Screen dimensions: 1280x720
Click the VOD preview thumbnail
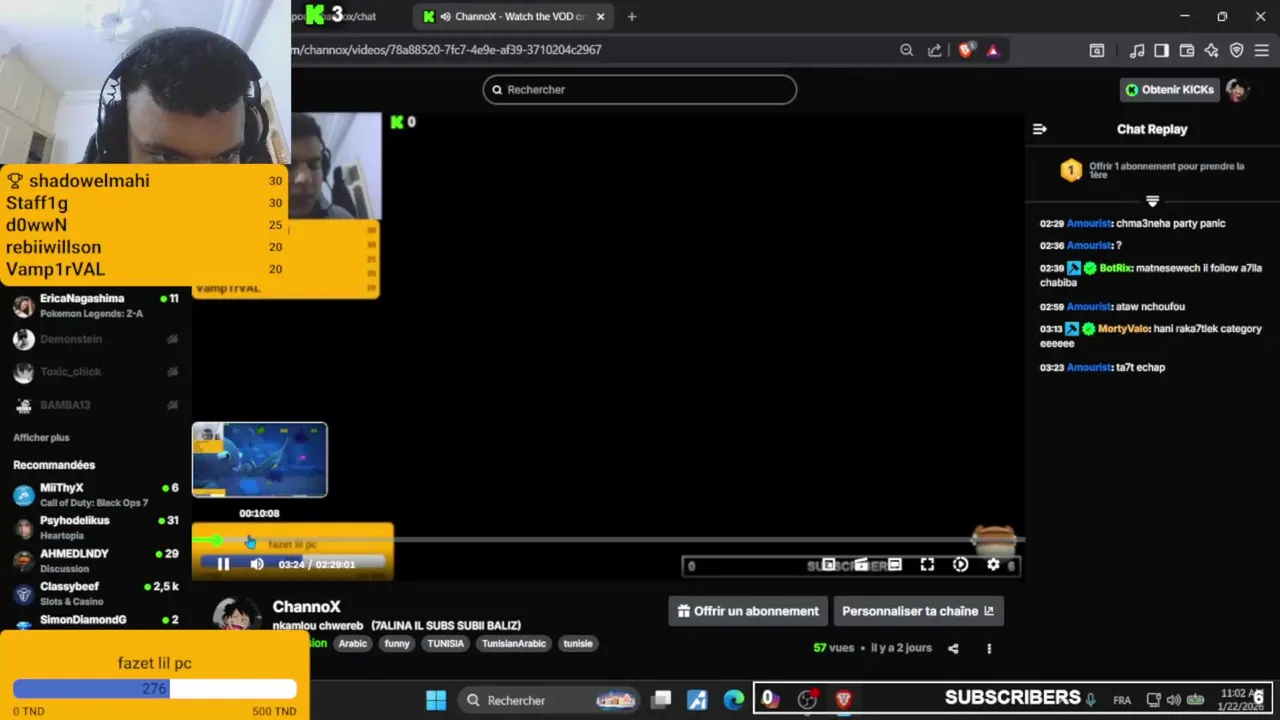point(259,460)
